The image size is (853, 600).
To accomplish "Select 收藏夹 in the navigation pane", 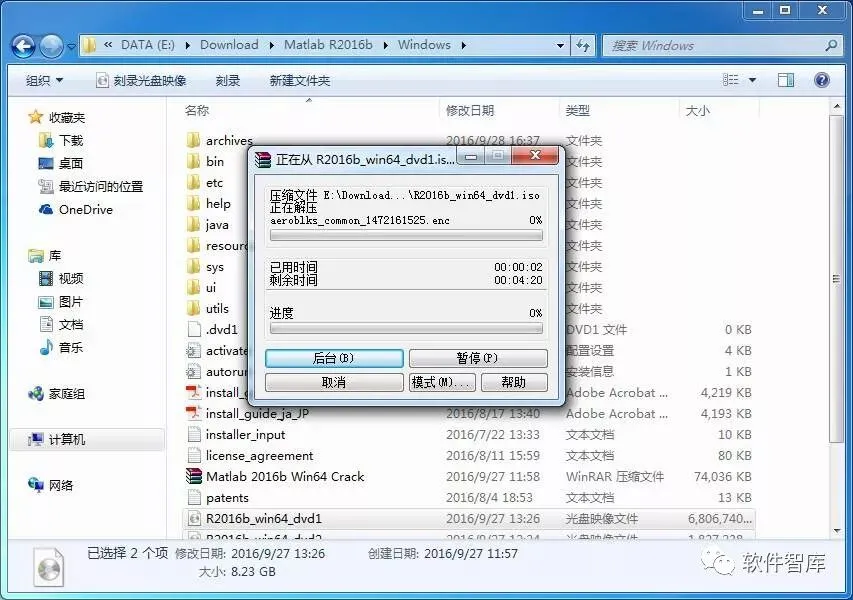I will [x=57, y=117].
